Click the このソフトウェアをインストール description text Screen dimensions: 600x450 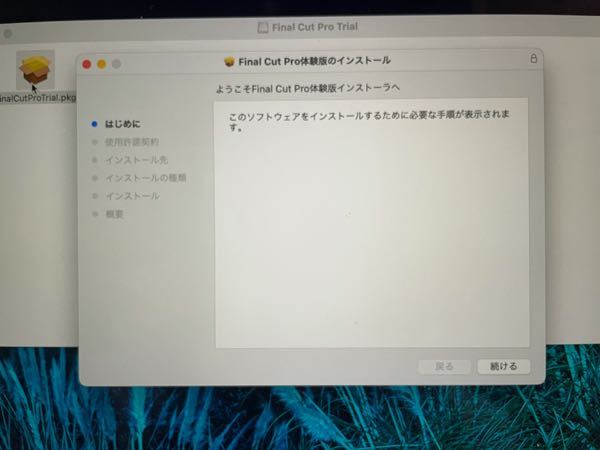point(369,121)
